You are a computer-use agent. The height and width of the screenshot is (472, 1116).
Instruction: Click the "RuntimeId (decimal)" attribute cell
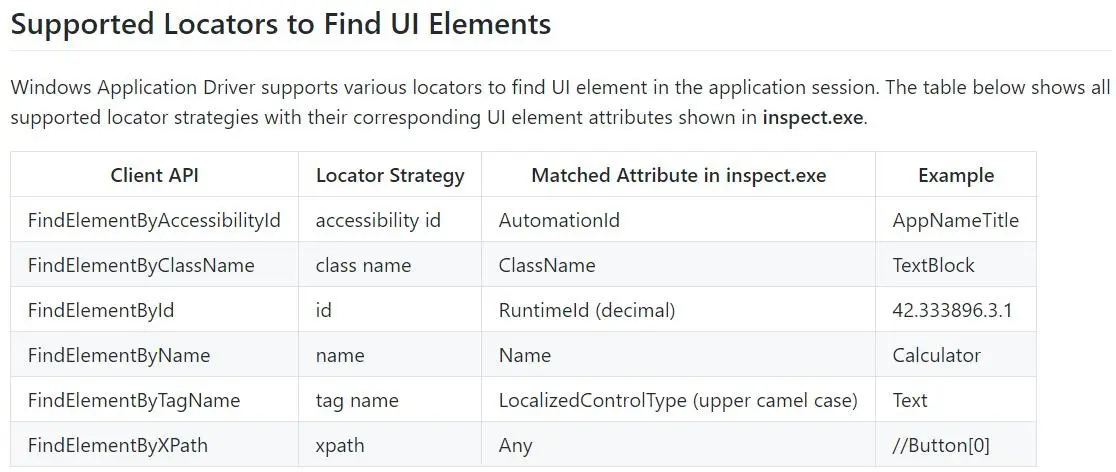587,310
